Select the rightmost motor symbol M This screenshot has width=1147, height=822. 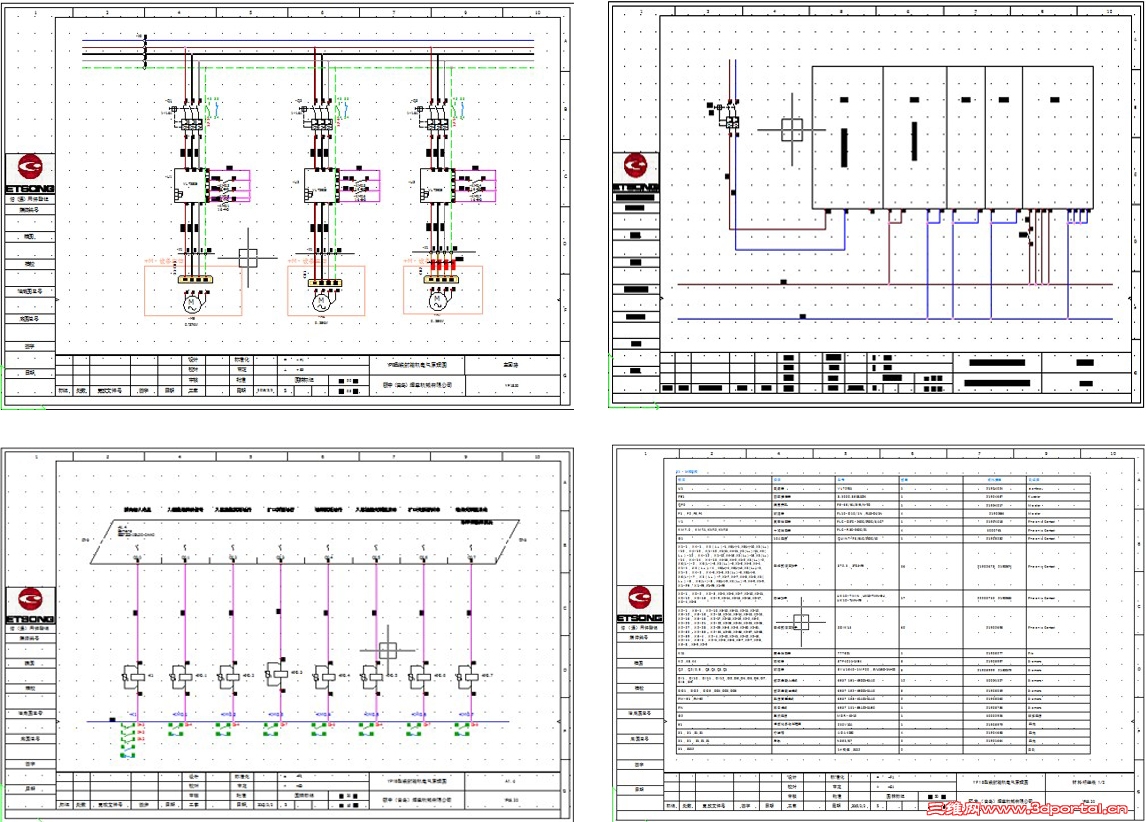(x=437, y=301)
